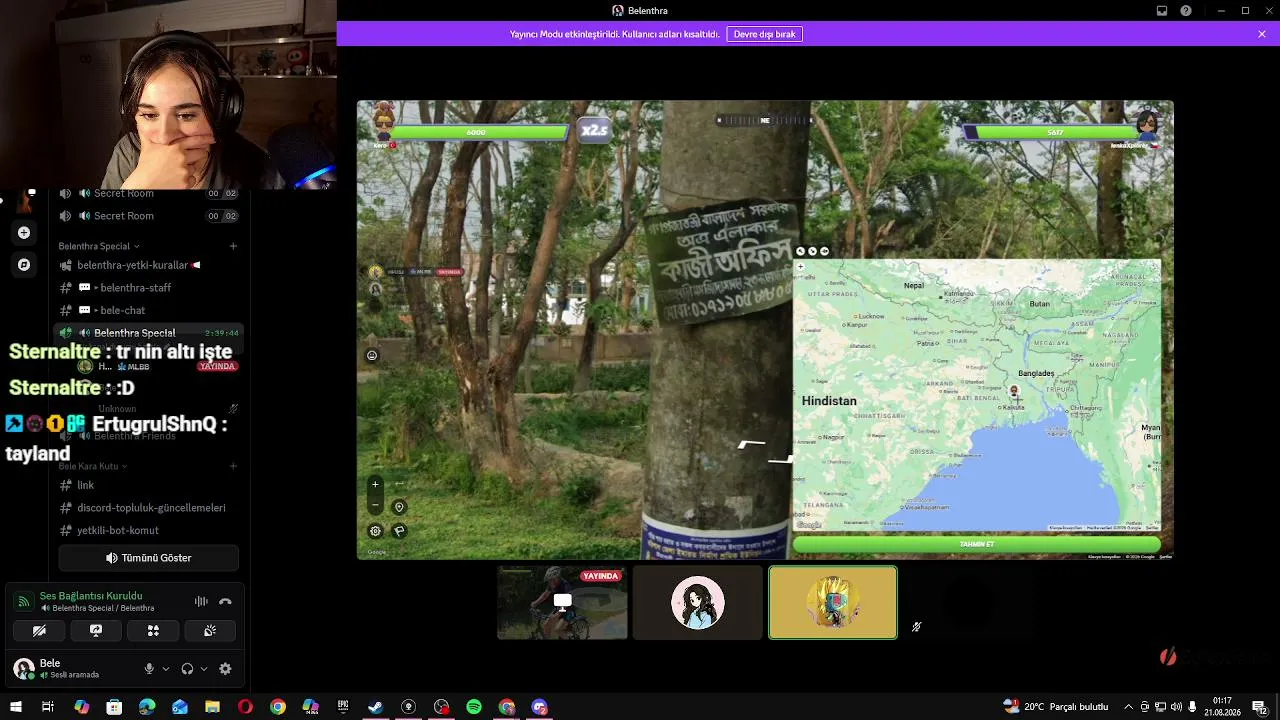Open the YAYINDA live stream thumbnail

tap(562, 602)
